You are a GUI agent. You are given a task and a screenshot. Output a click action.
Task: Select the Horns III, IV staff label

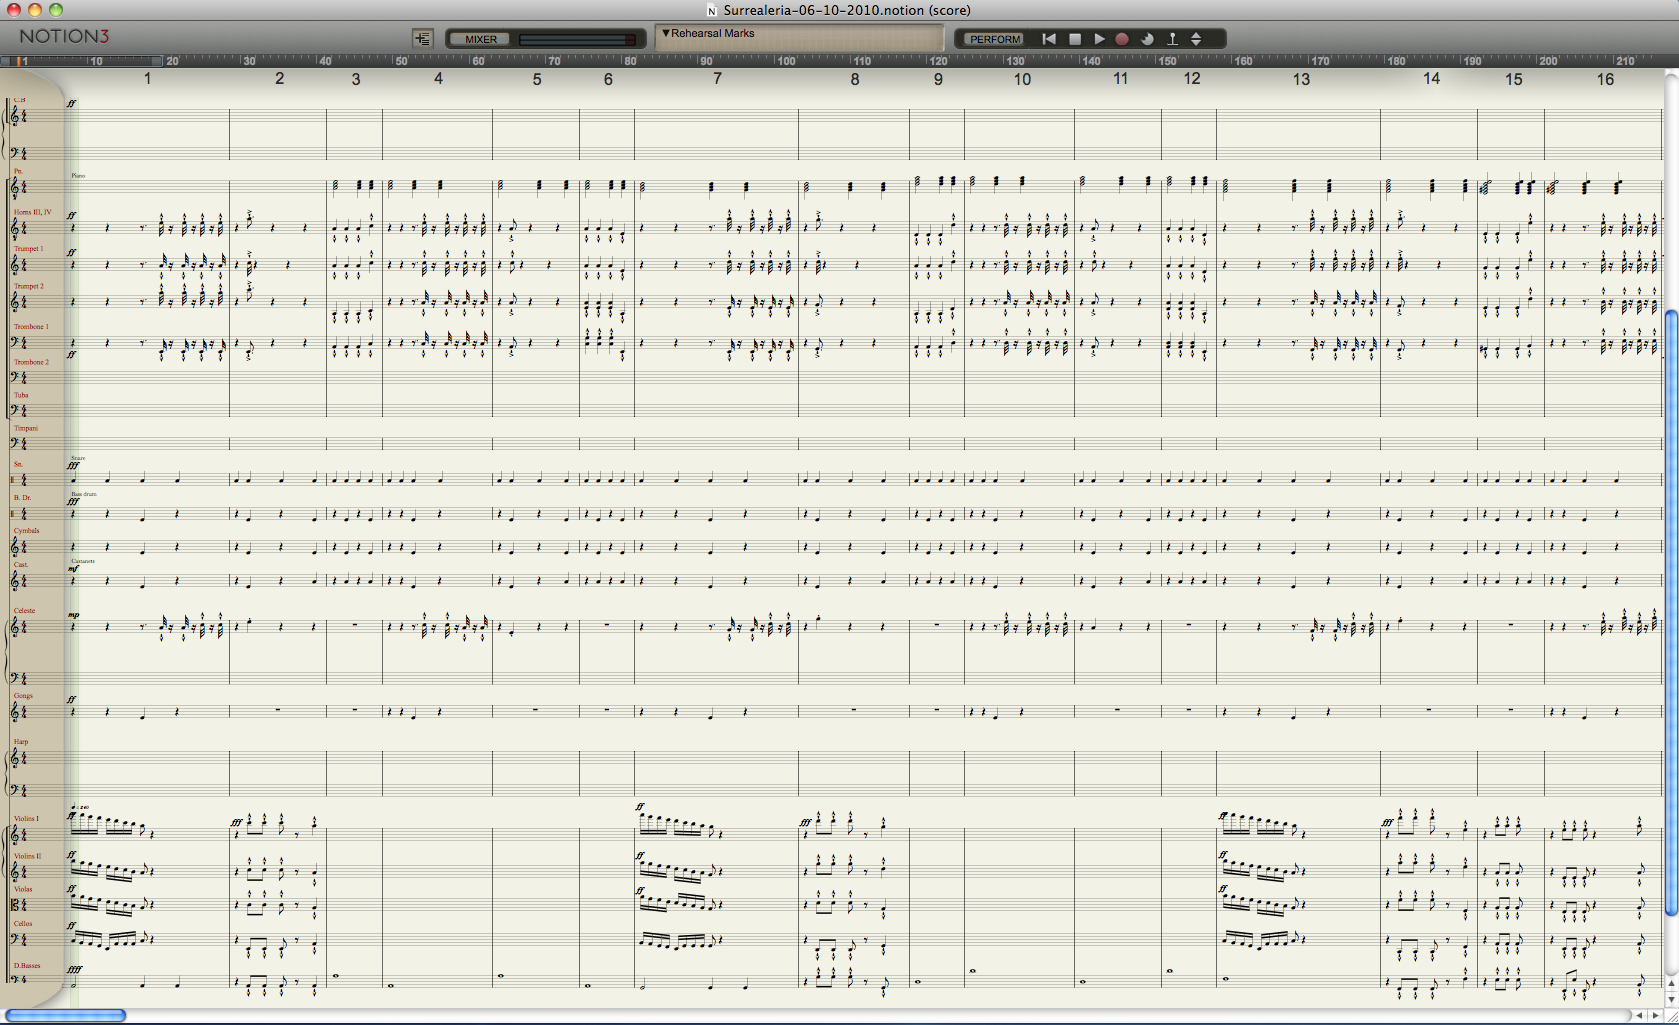tap(32, 212)
